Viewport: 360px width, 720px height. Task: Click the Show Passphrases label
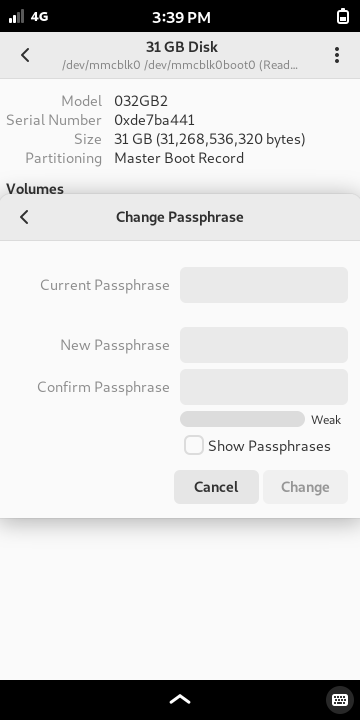tap(269, 446)
